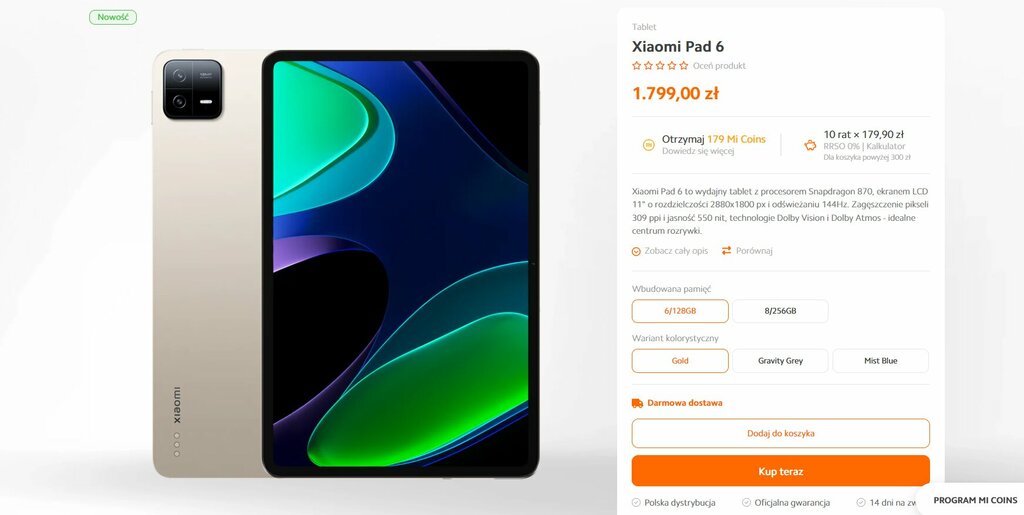The height and width of the screenshot is (515, 1024).
Task: Click the circled chevron next to Zobacz cały opis
Action: click(x=636, y=251)
